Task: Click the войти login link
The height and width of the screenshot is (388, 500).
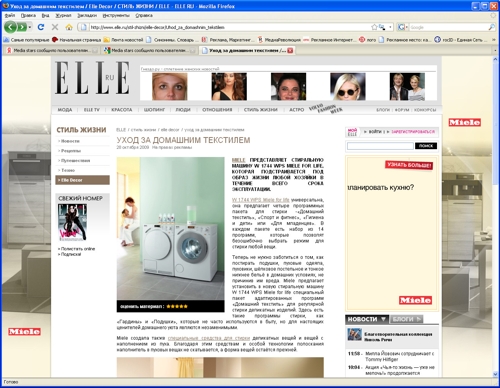Action: coord(375,132)
